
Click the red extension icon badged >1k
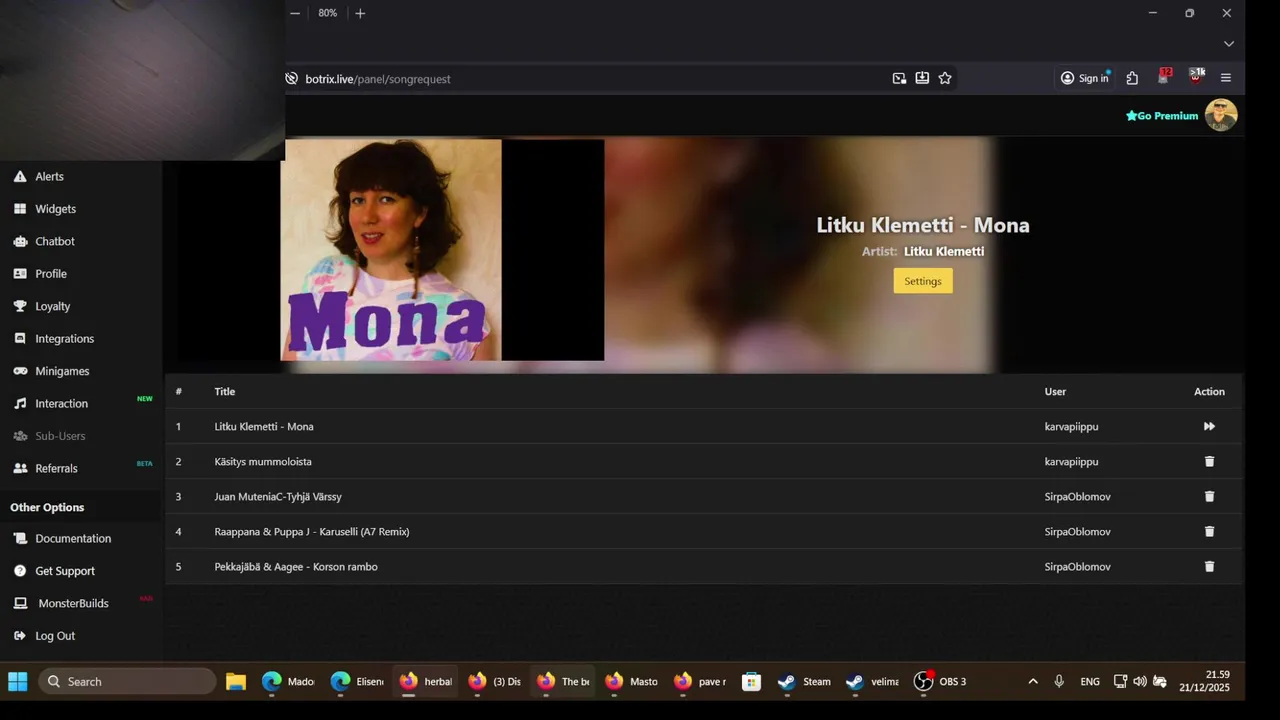(1196, 77)
